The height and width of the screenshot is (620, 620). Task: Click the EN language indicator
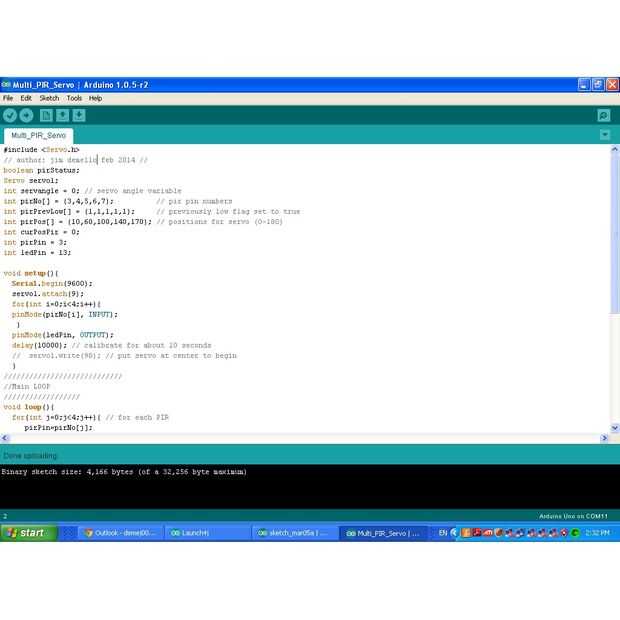(x=443, y=533)
